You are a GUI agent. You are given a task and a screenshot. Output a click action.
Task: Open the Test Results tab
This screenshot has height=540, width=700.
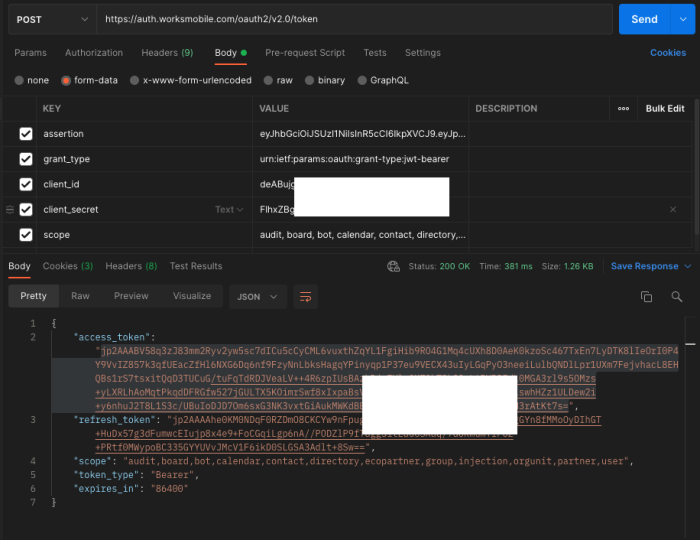coord(196,266)
